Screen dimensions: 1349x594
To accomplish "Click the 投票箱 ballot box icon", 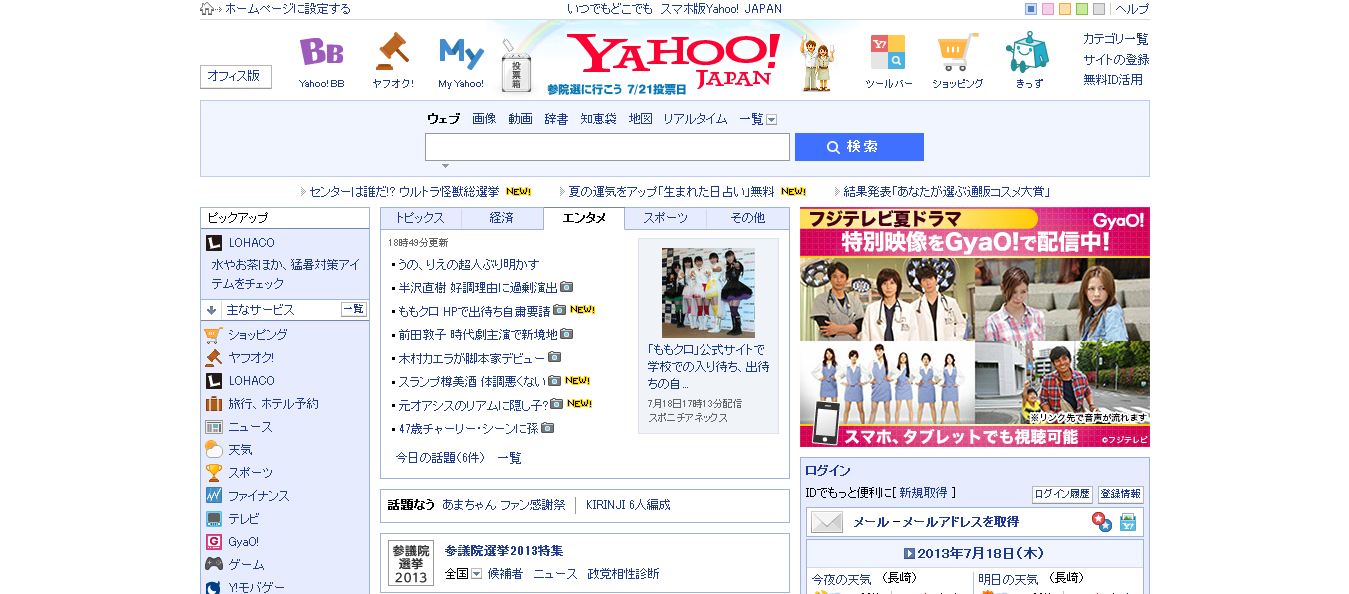I will (x=516, y=66).
